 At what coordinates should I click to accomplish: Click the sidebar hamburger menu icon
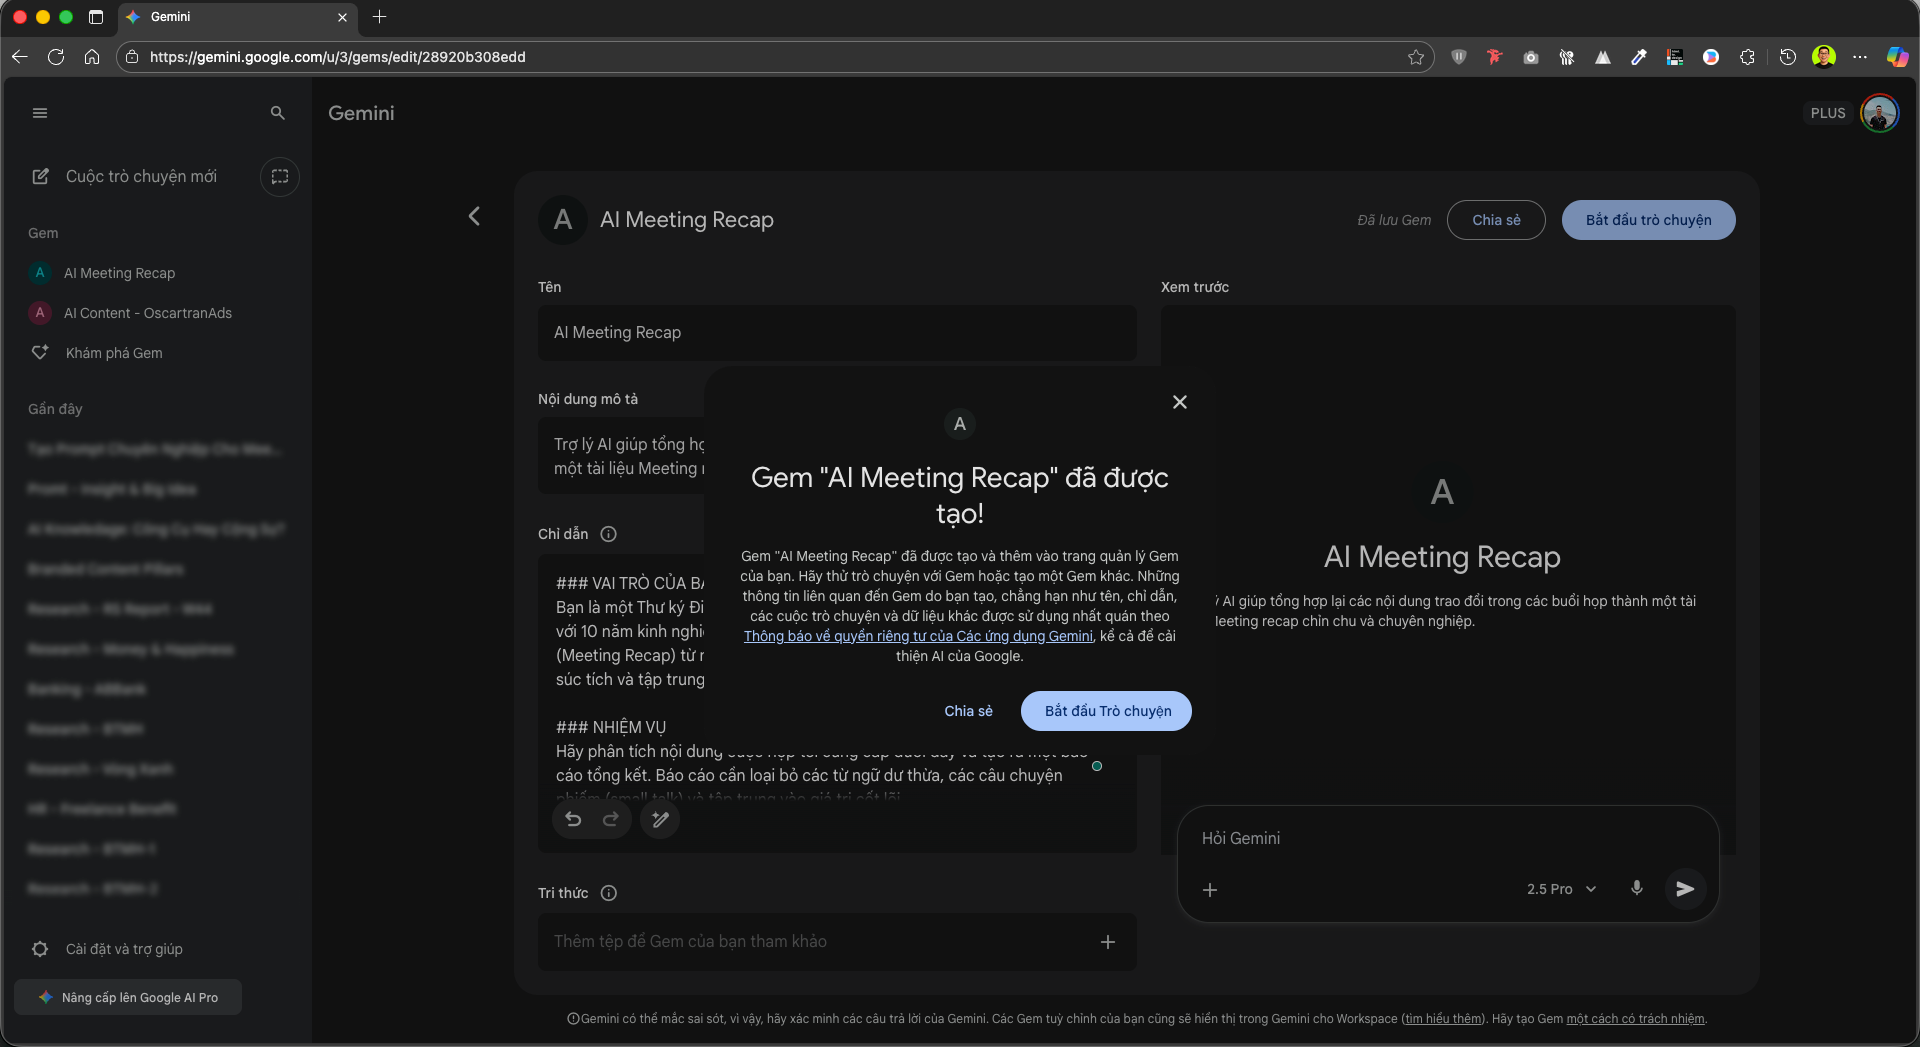[40, 113]
